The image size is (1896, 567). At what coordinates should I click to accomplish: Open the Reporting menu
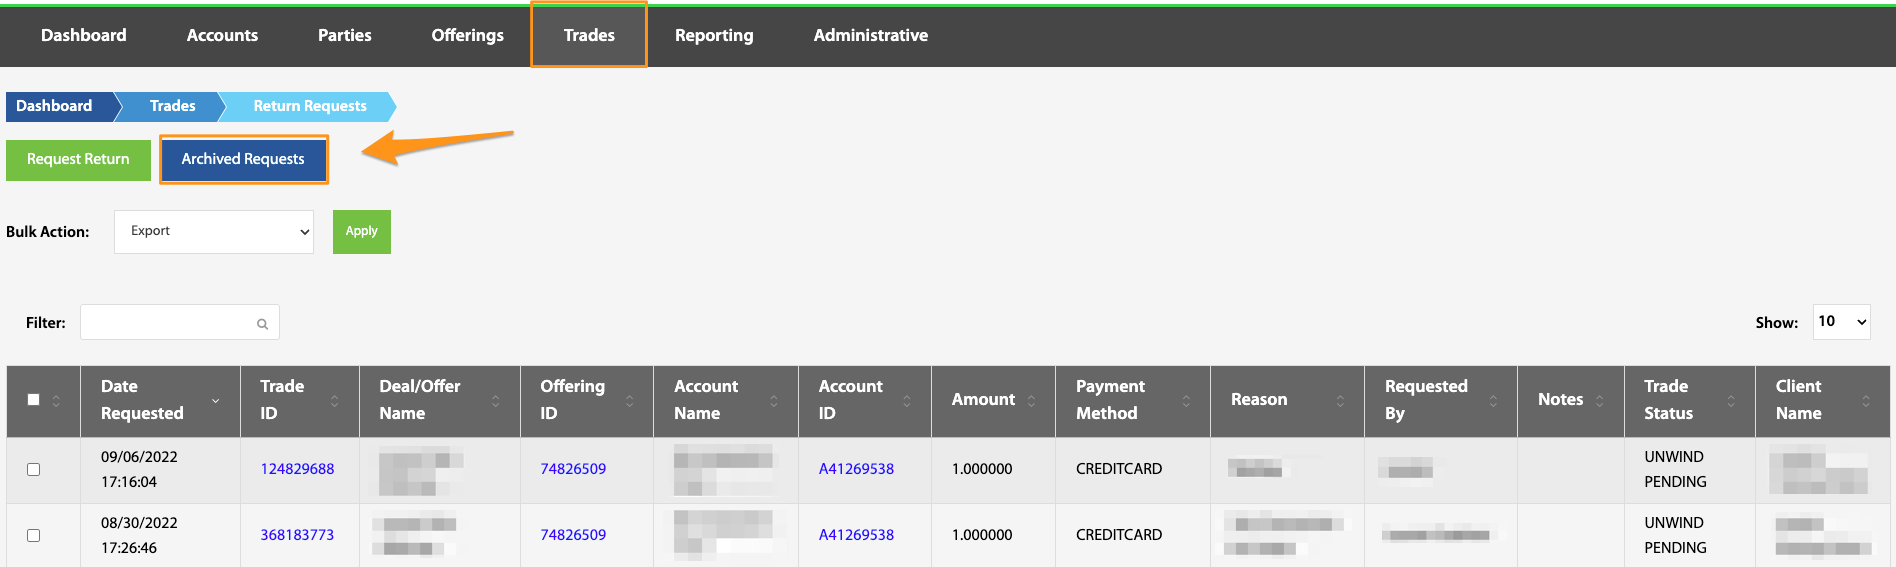[714, 35]
